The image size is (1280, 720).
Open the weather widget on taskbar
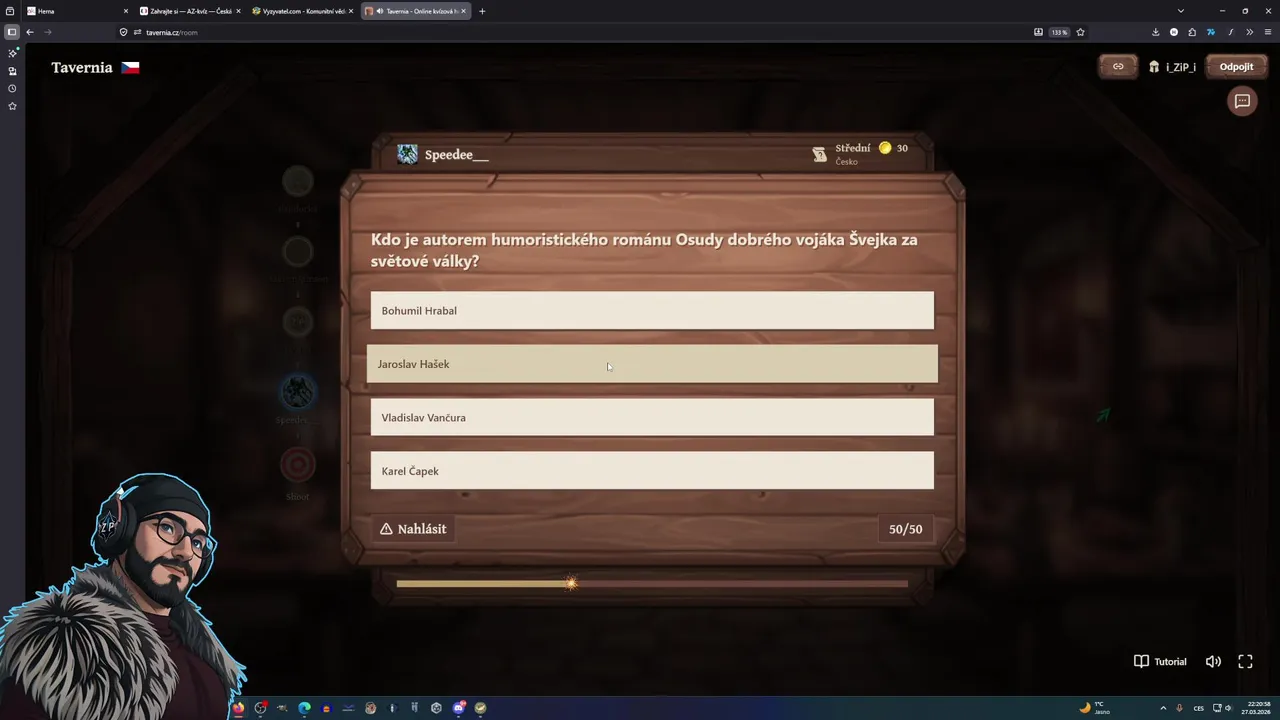pyautogui.click(x=1095, y=708)
